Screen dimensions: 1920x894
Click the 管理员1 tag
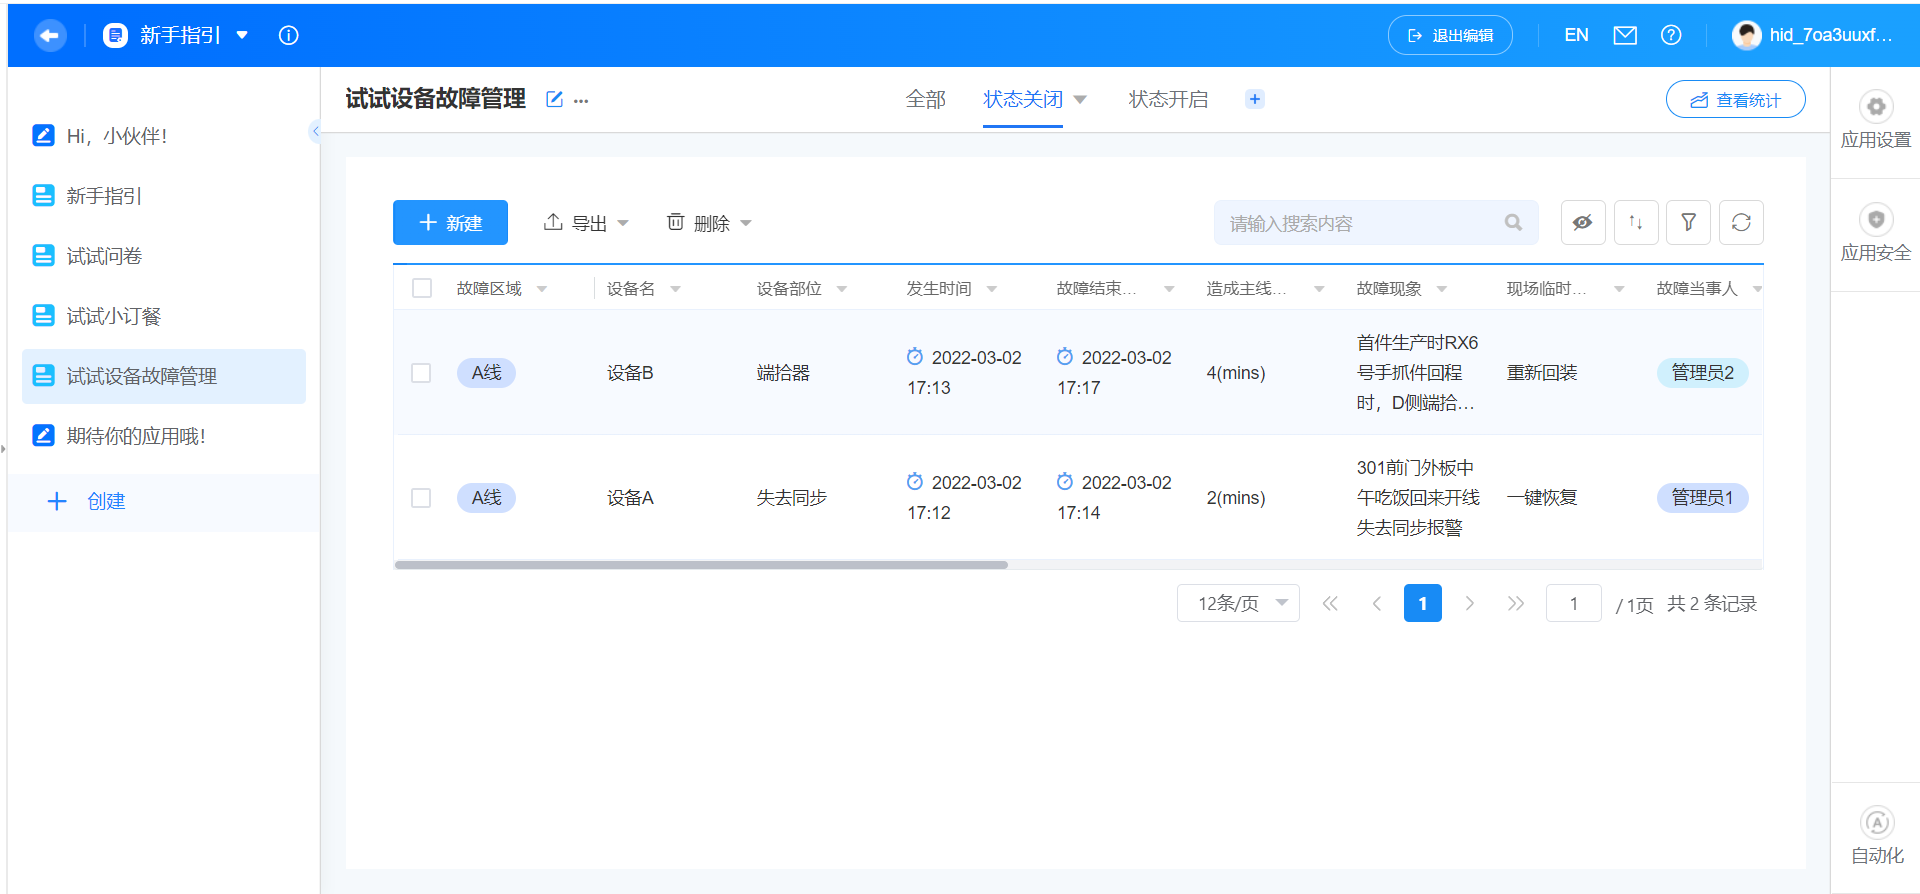point(1703,498)
